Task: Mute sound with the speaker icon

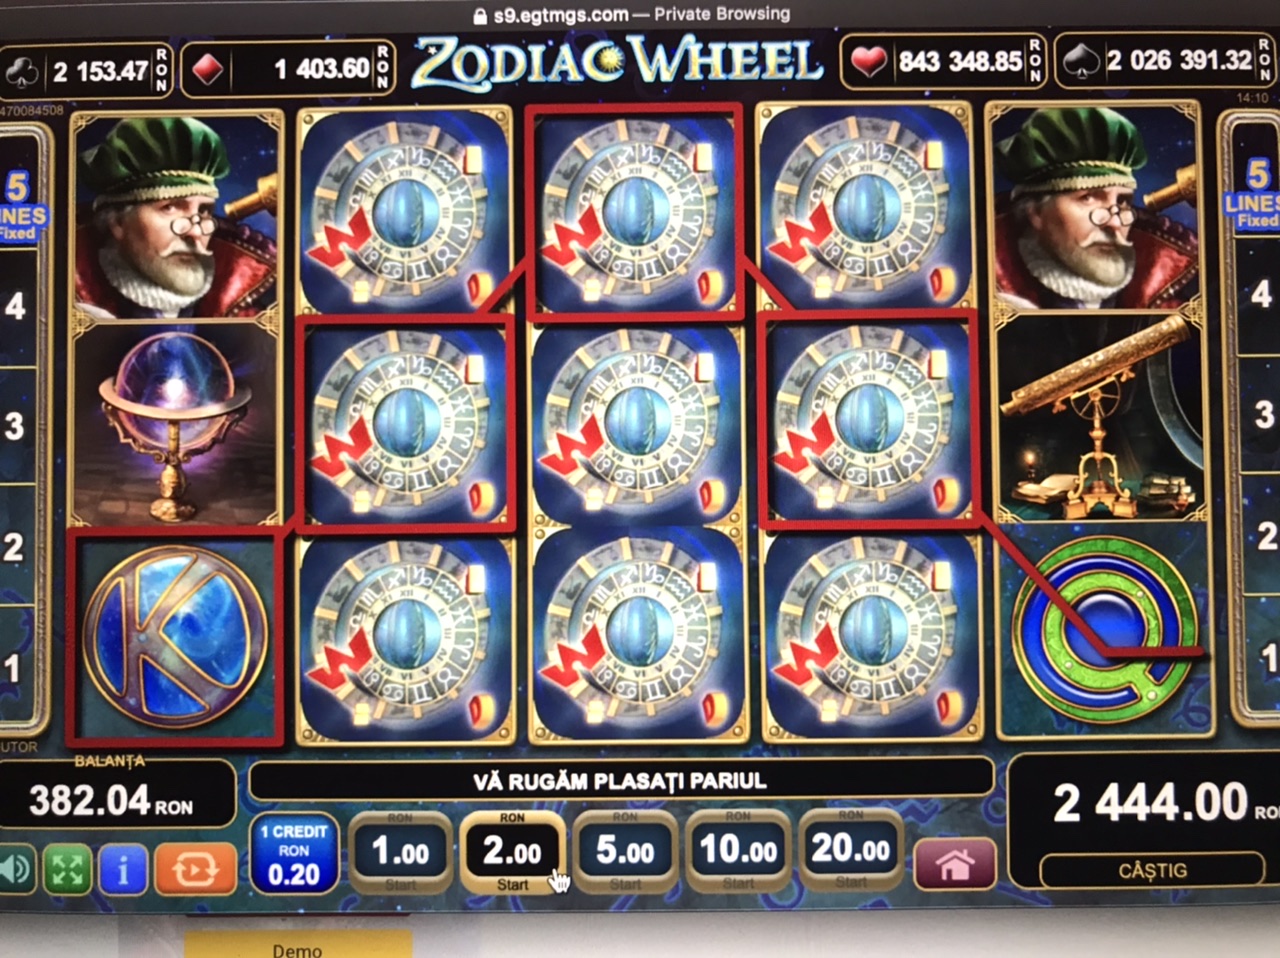Action: pyautogui.click(x=14, y=869)
